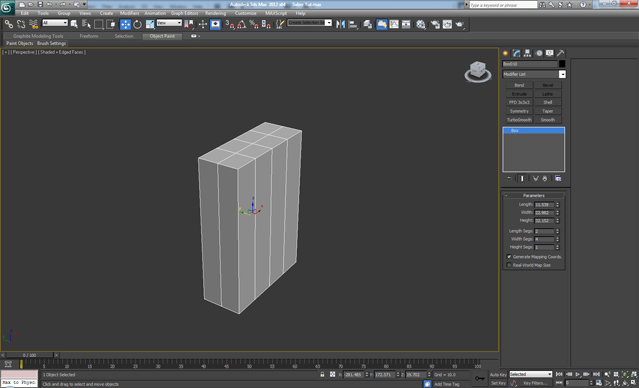
Task: Click the Align tool icon
Action: coord(353,24)
